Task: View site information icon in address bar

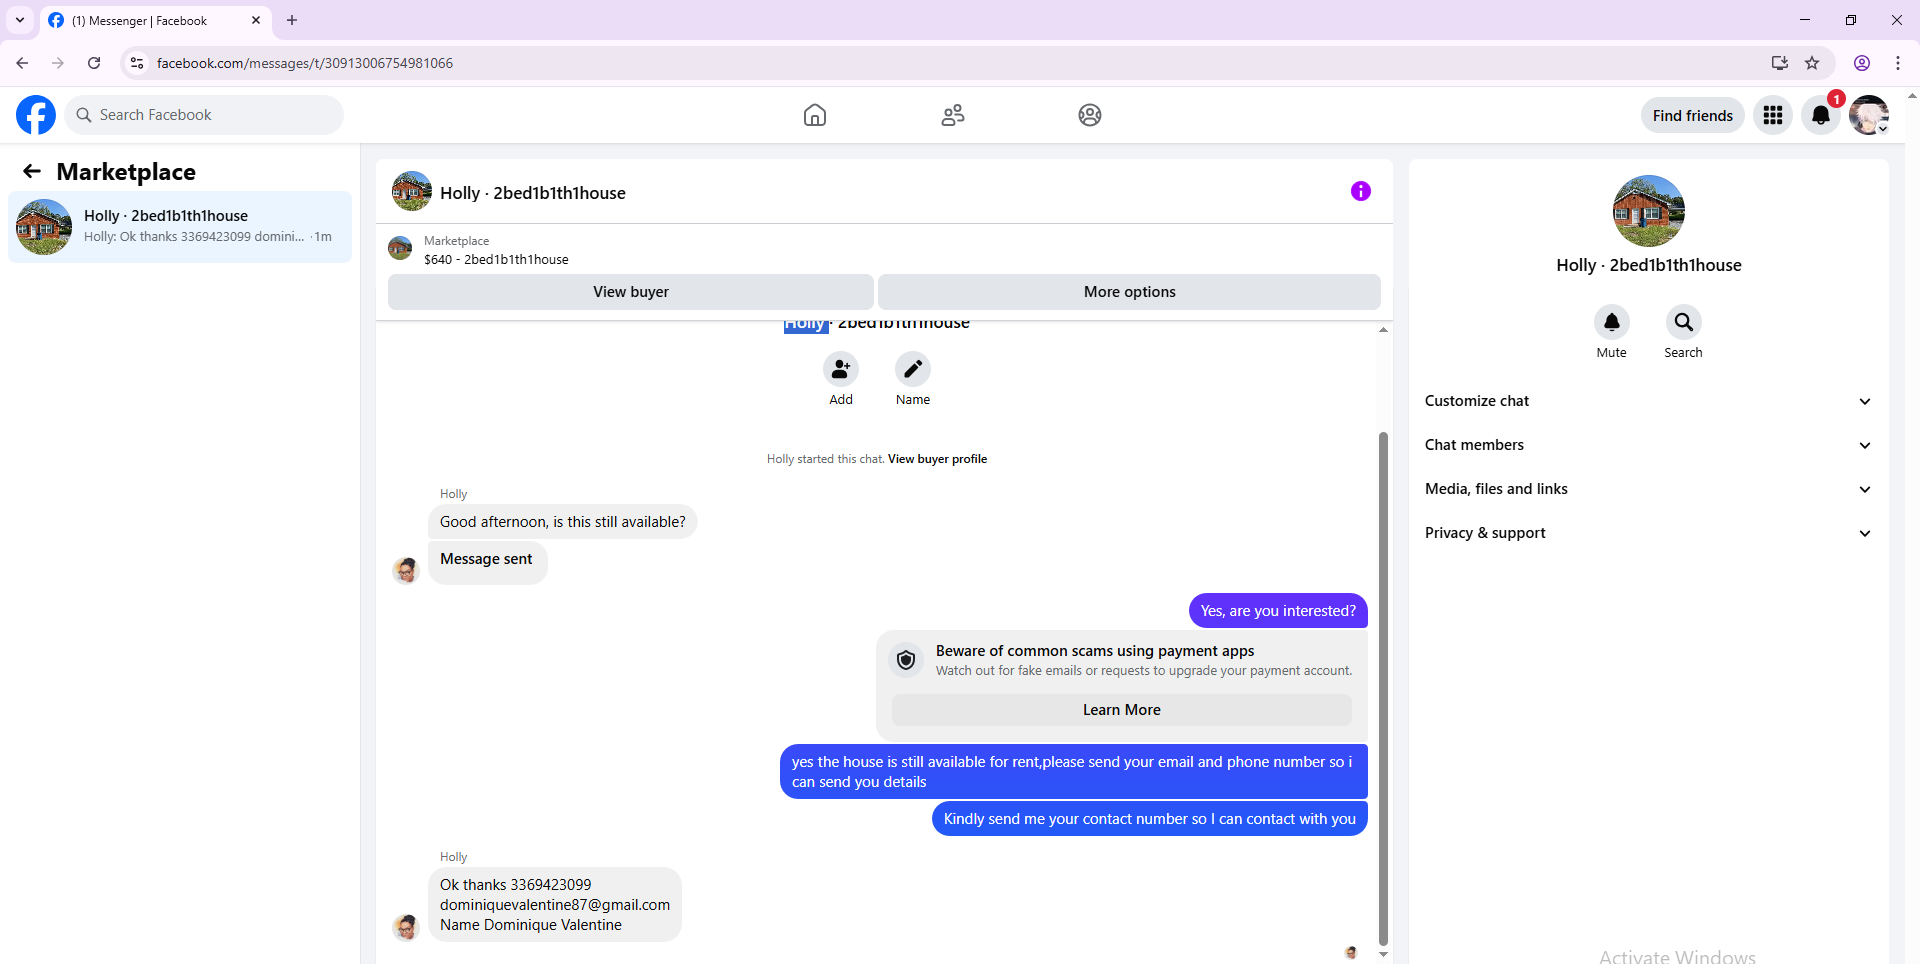Action: click(137, 63)
